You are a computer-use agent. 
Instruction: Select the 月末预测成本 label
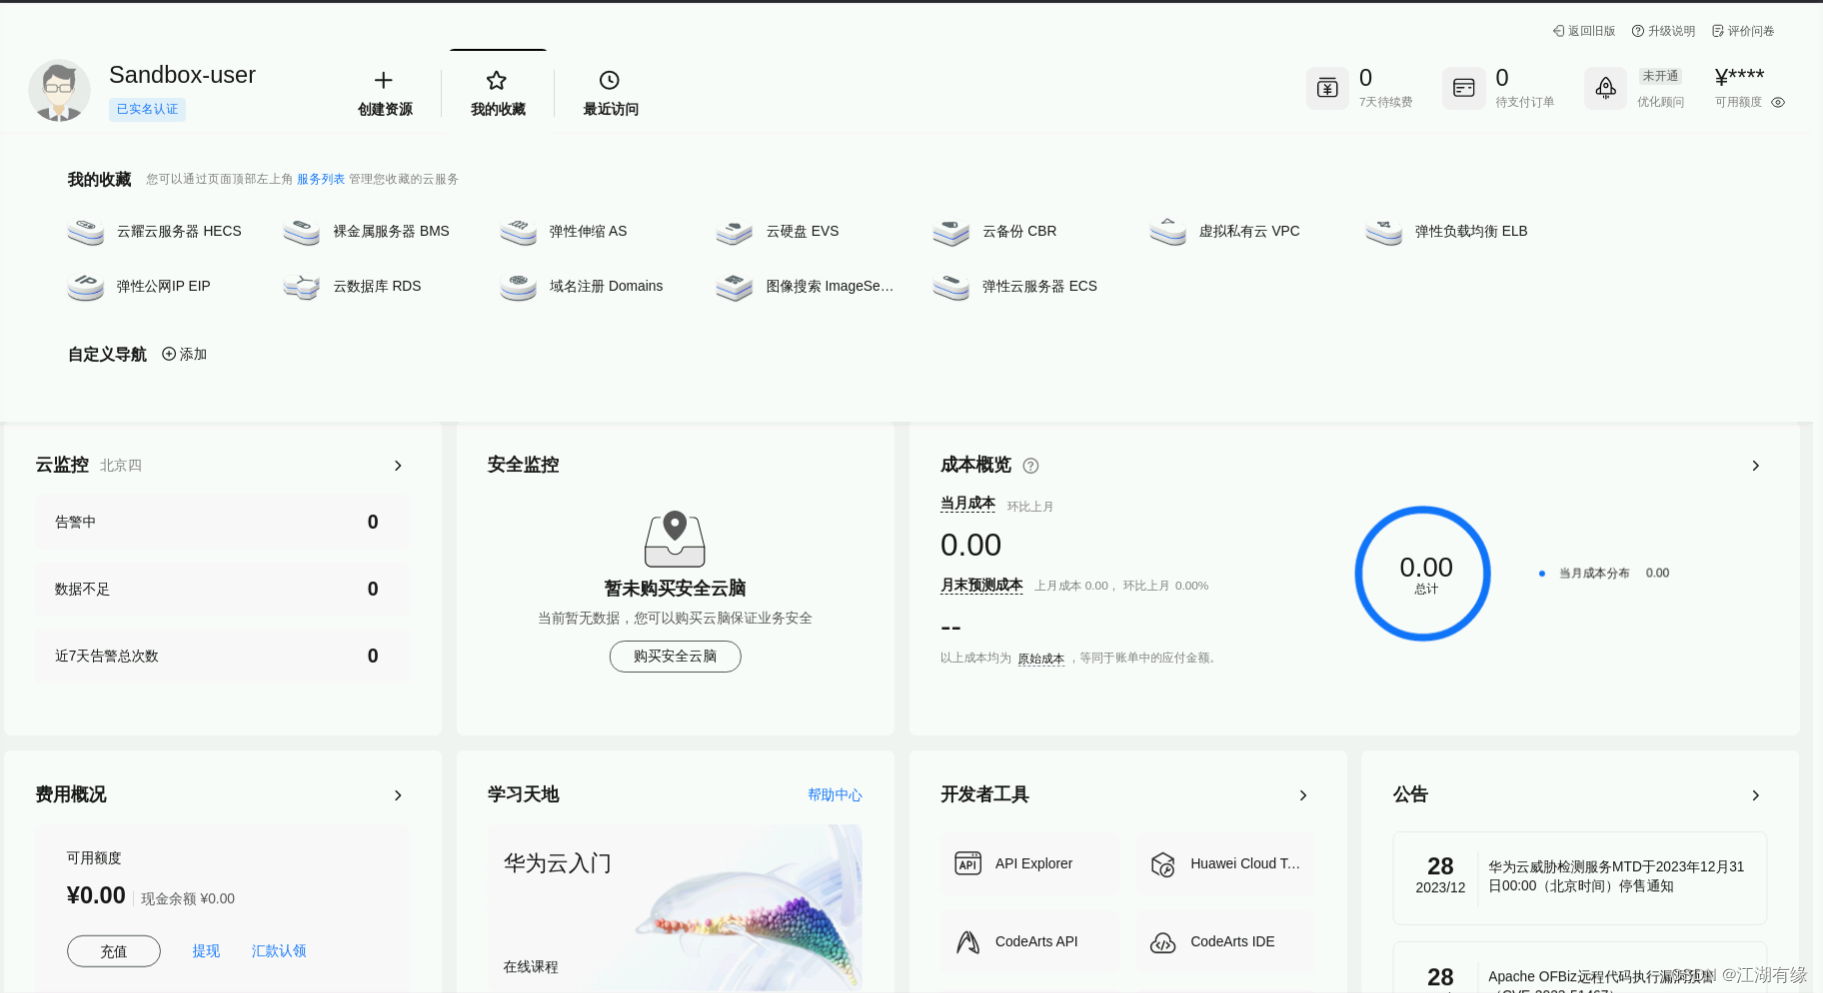coord(981,585)
